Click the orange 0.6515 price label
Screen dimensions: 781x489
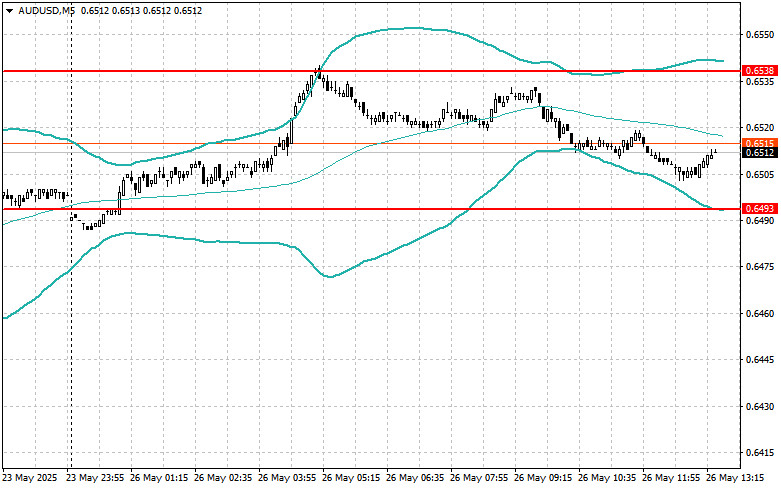pyautogui.click(x=759, y=143)
